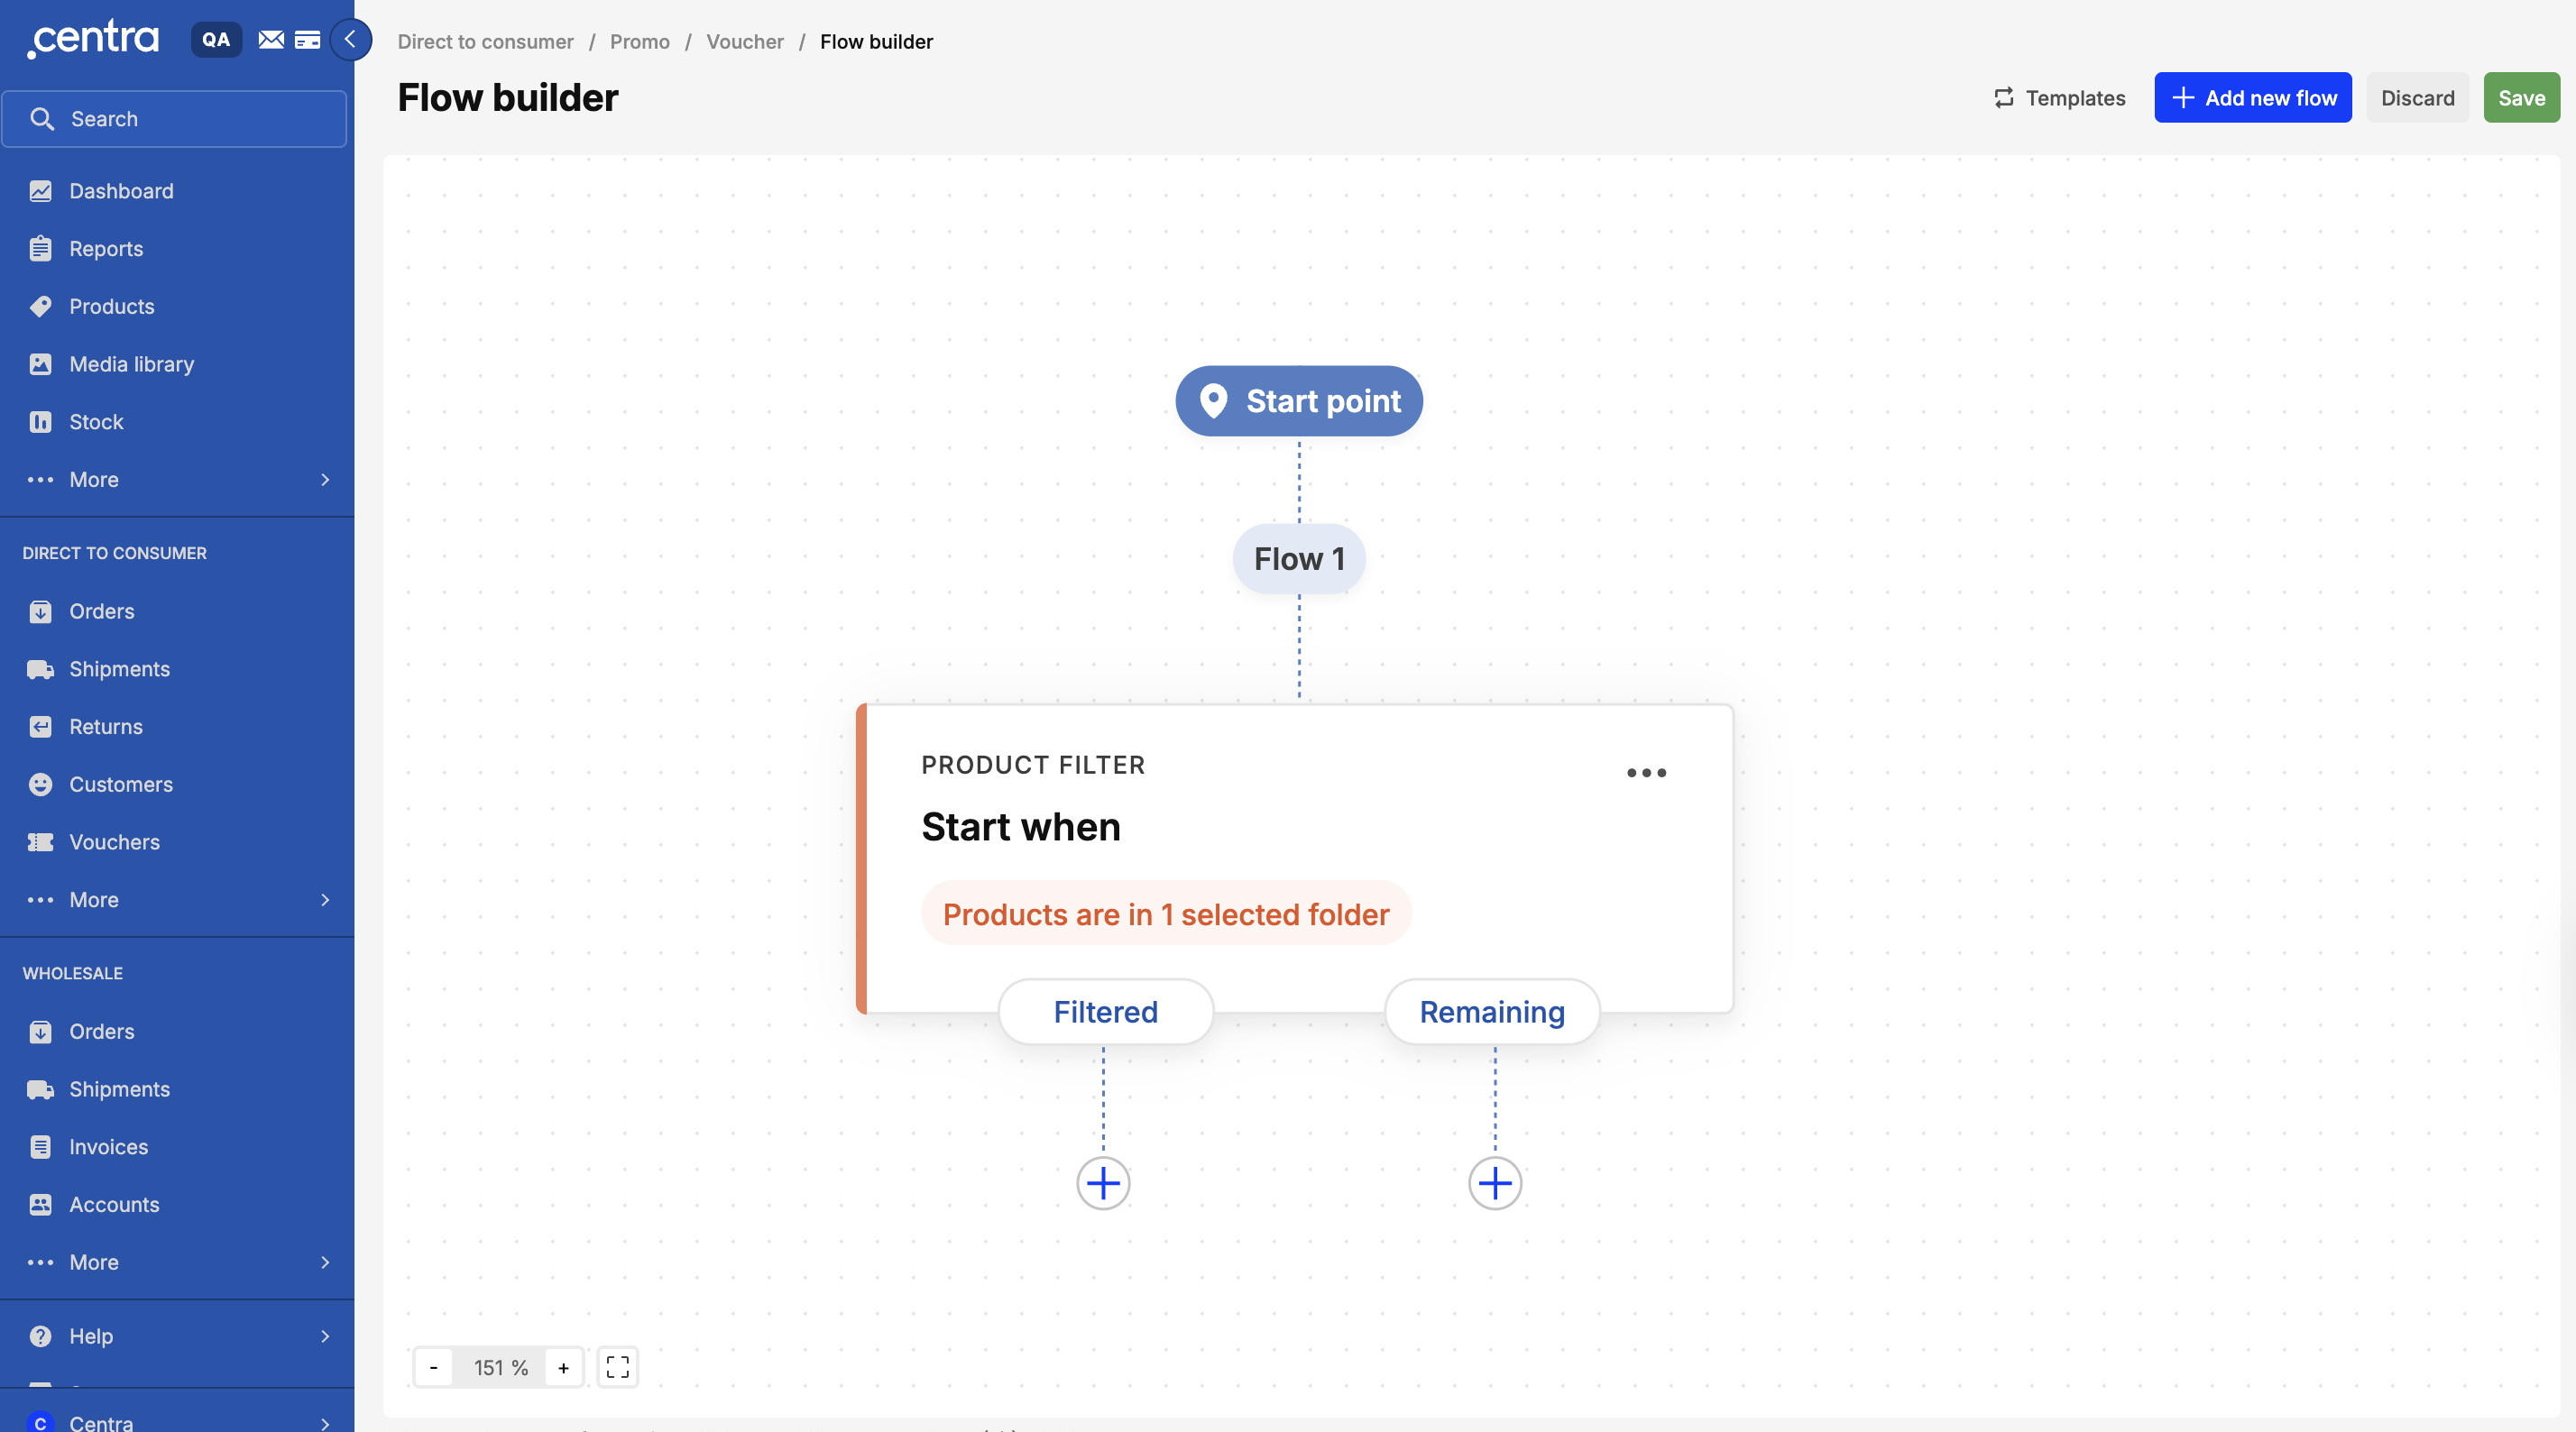Click the Promo breadcrumb link
The width and height of the screenshot is (2576, 1432).
coord(639,42)
